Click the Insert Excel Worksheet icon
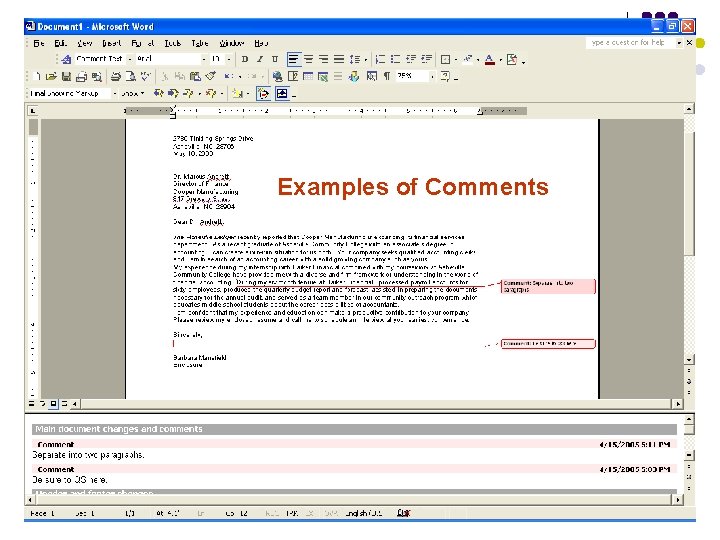 pos(323,77)
